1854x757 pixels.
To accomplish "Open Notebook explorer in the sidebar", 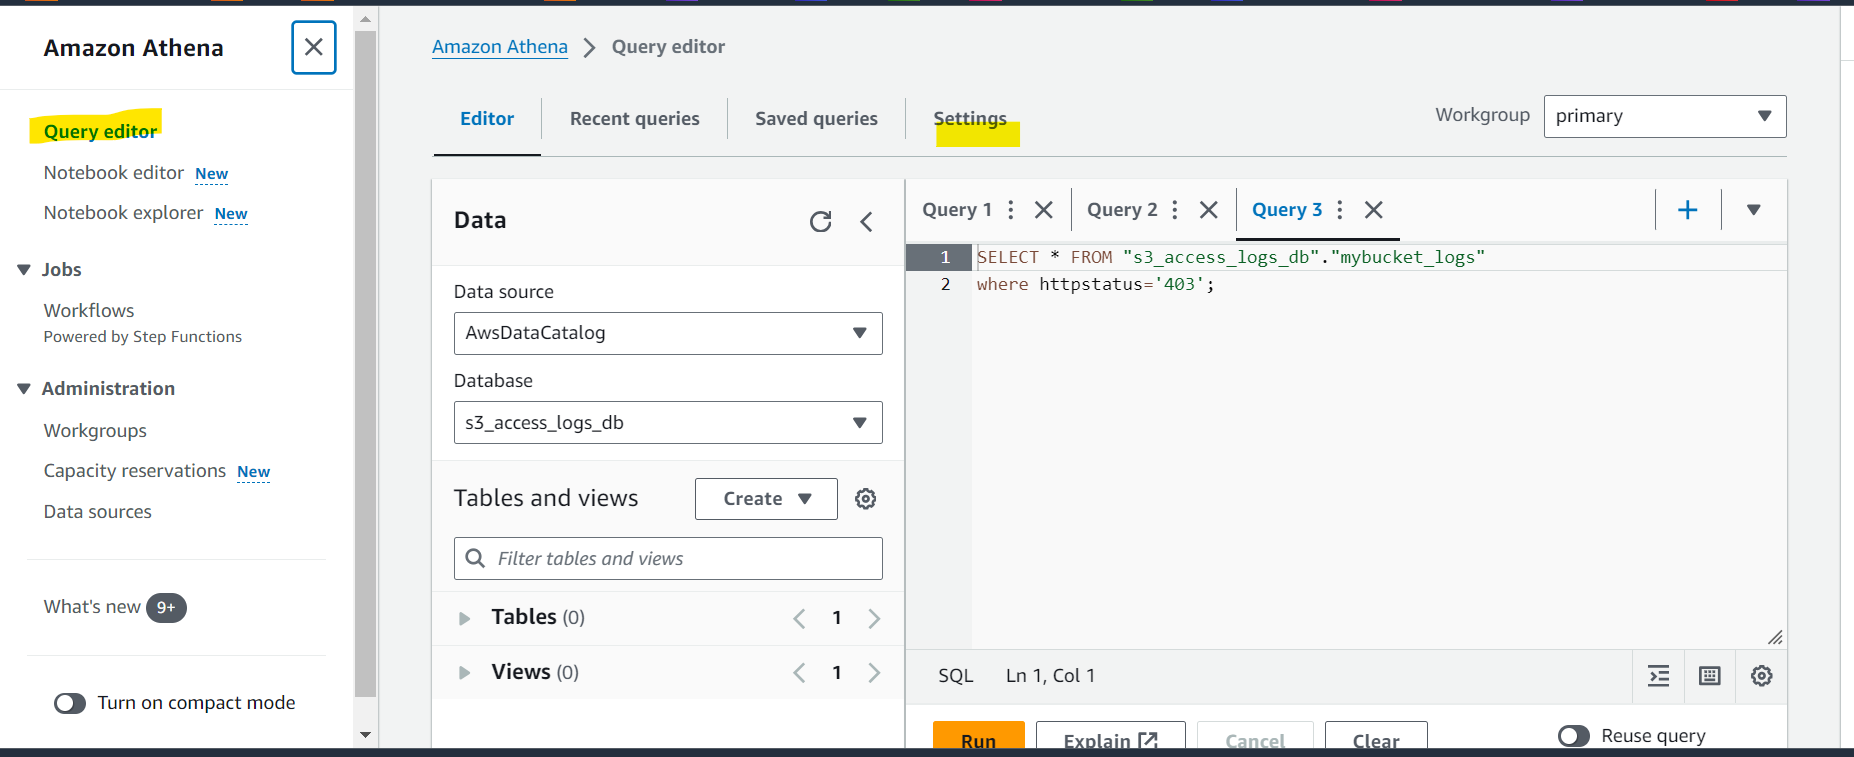I will point(123,213).
